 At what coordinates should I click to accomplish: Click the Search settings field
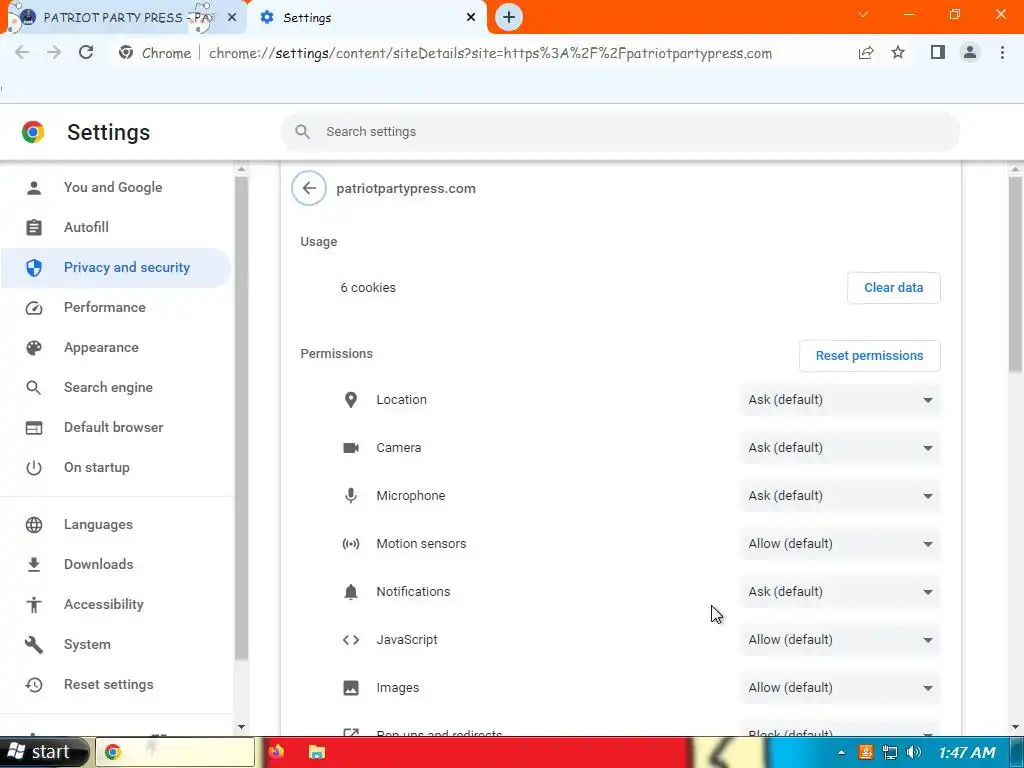[620, 132]
